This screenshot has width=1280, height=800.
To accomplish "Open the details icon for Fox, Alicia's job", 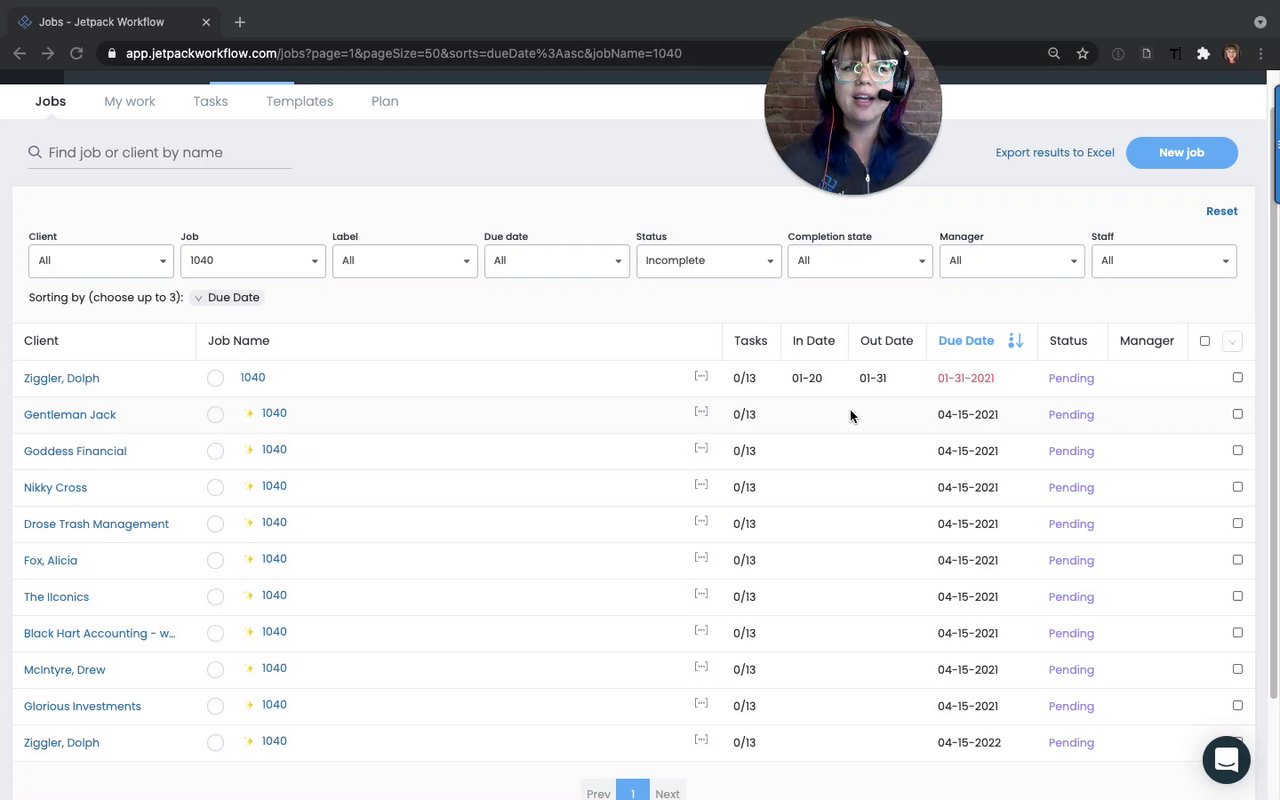I will 701,558.
